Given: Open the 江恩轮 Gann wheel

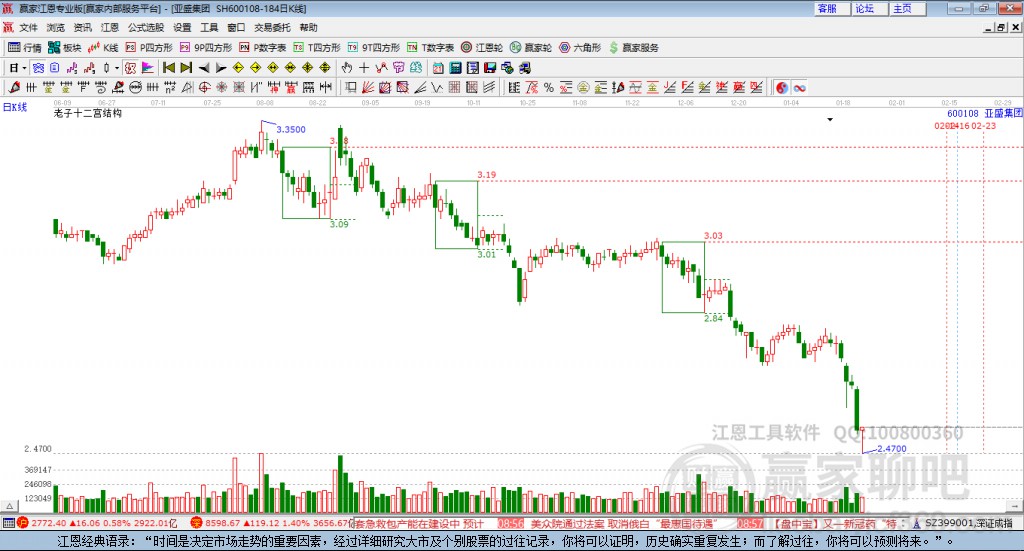Looking at the screenshot, I should click(482, 48).
